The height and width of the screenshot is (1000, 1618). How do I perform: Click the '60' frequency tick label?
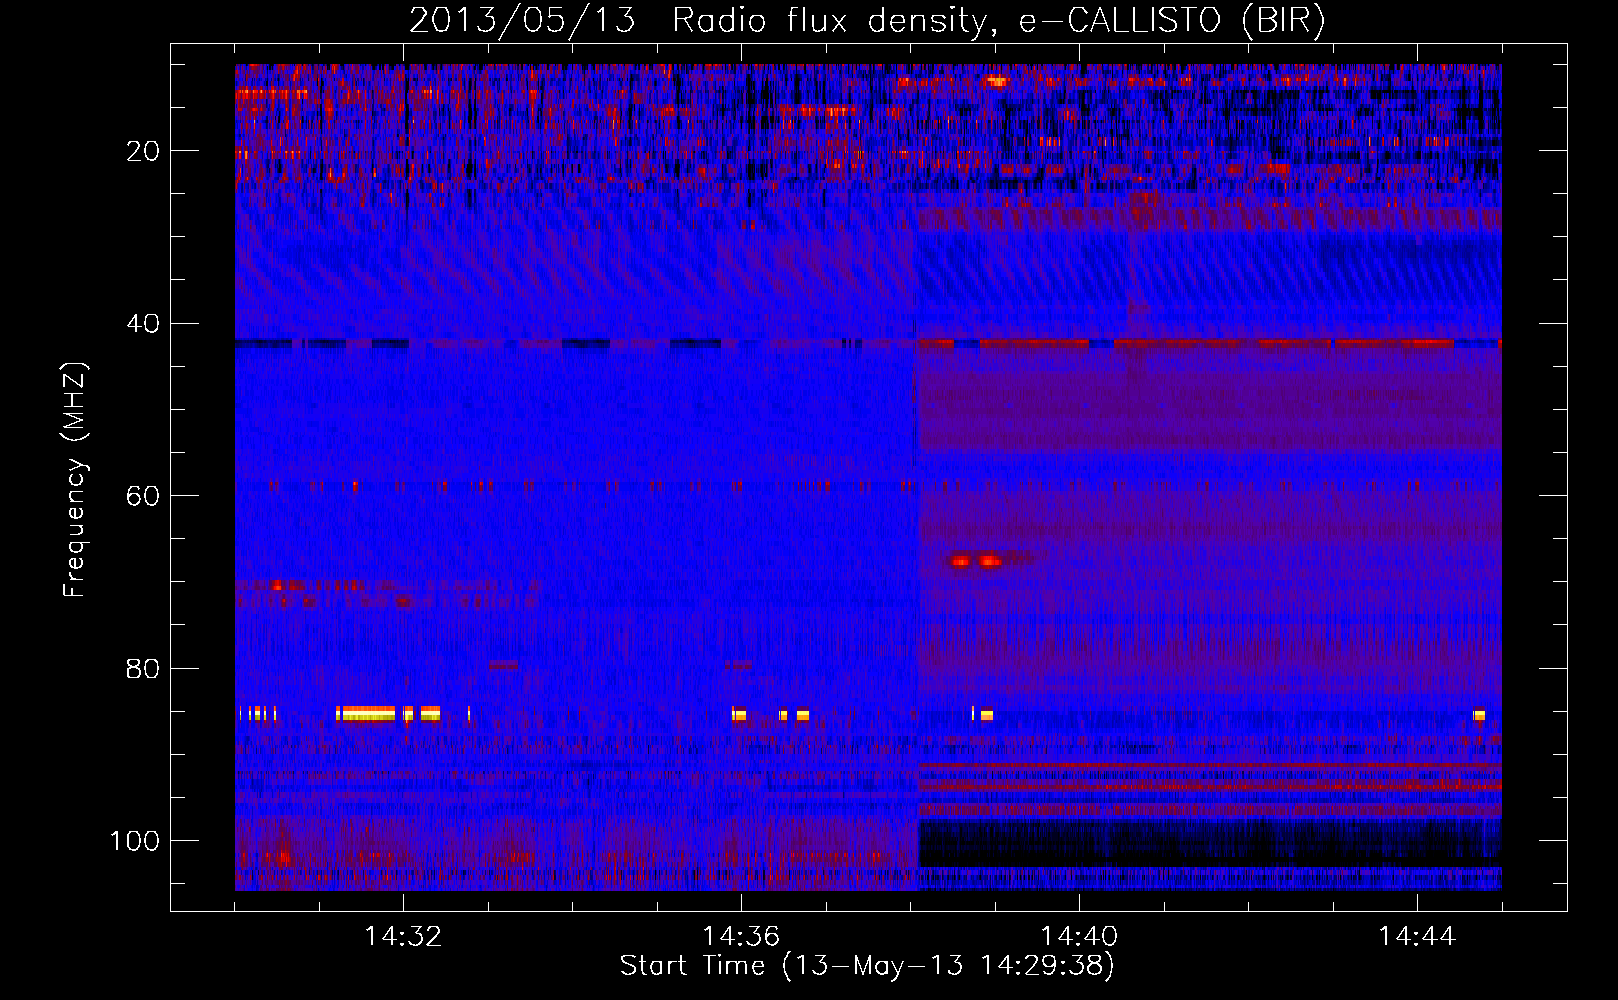pos(144,496)
